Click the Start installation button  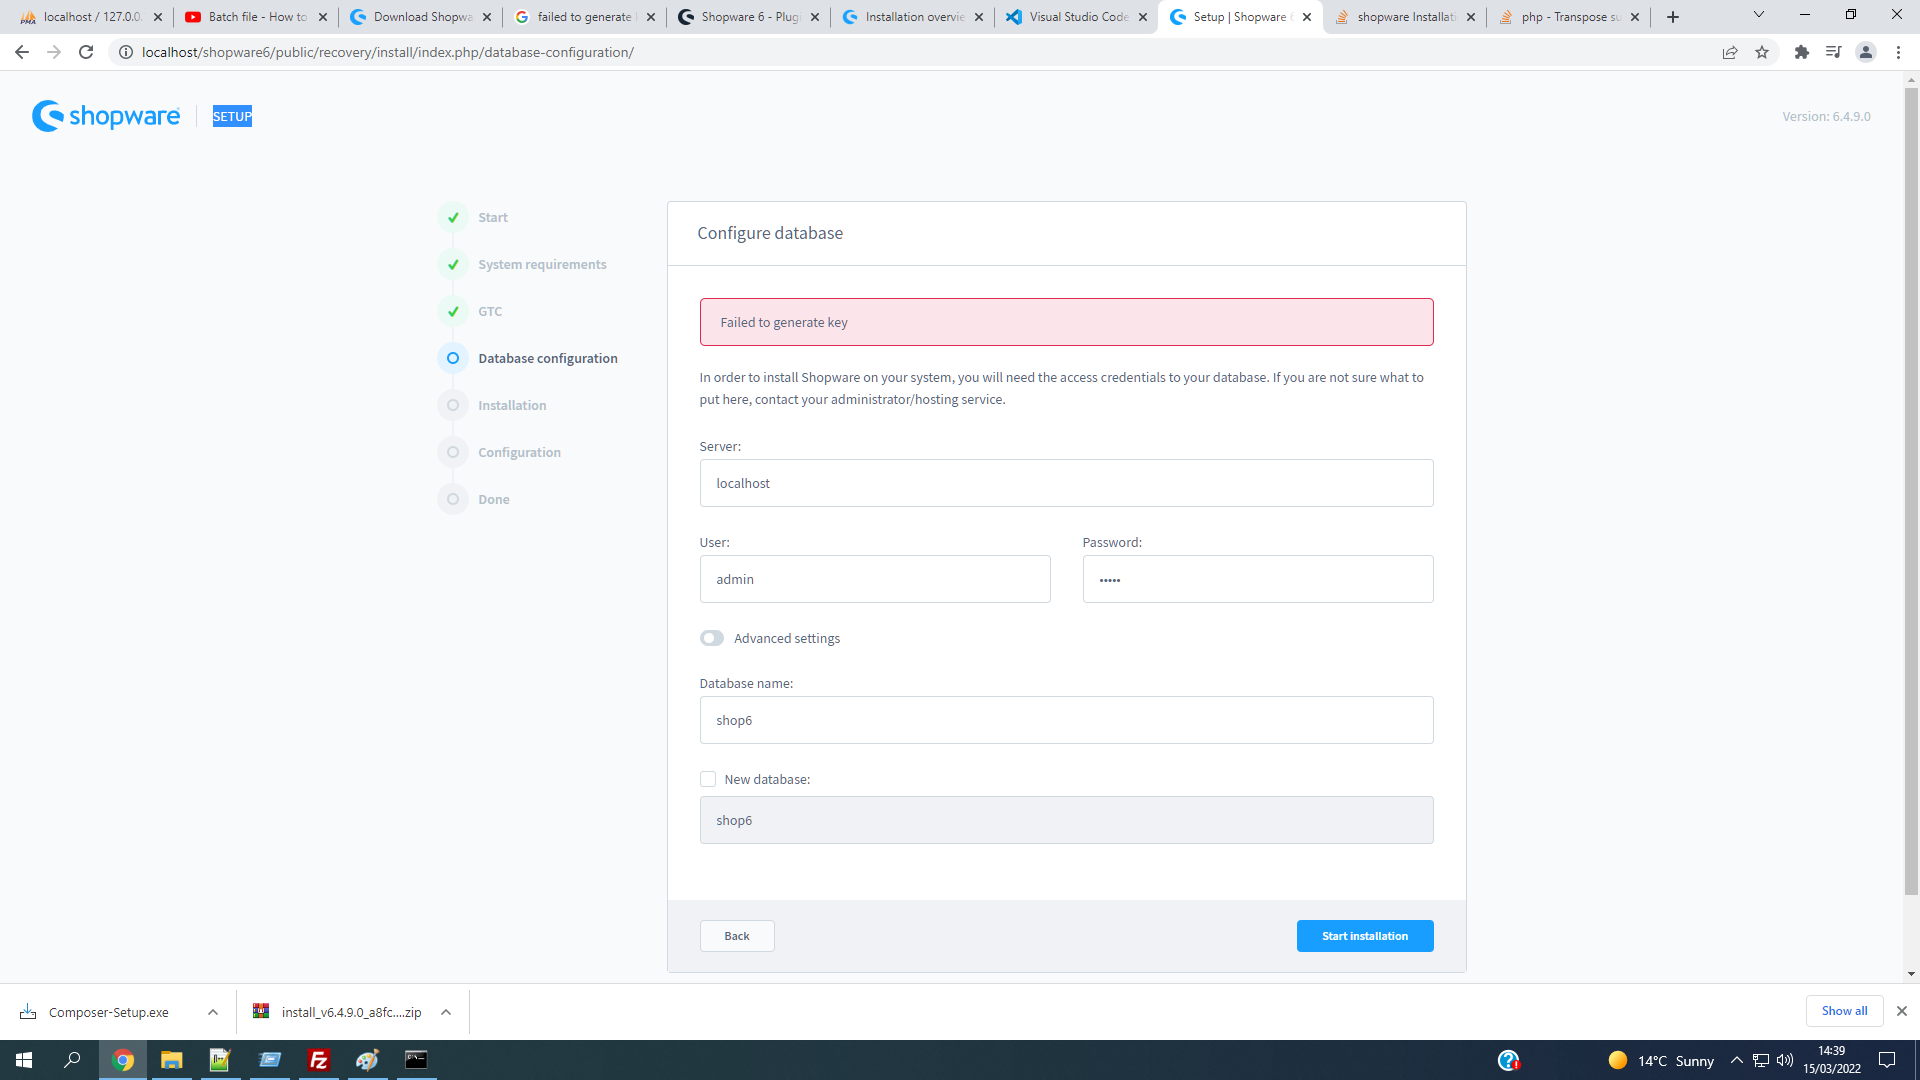point(1365,936)
